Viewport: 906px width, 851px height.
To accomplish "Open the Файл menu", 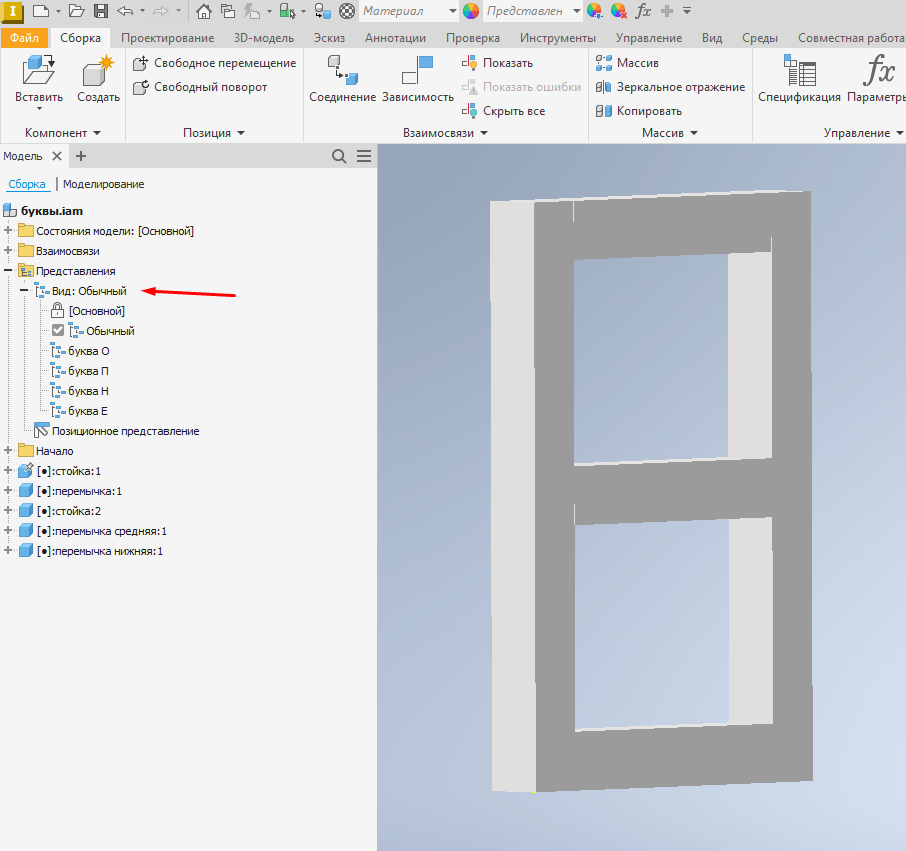I will tap(24, 38).
